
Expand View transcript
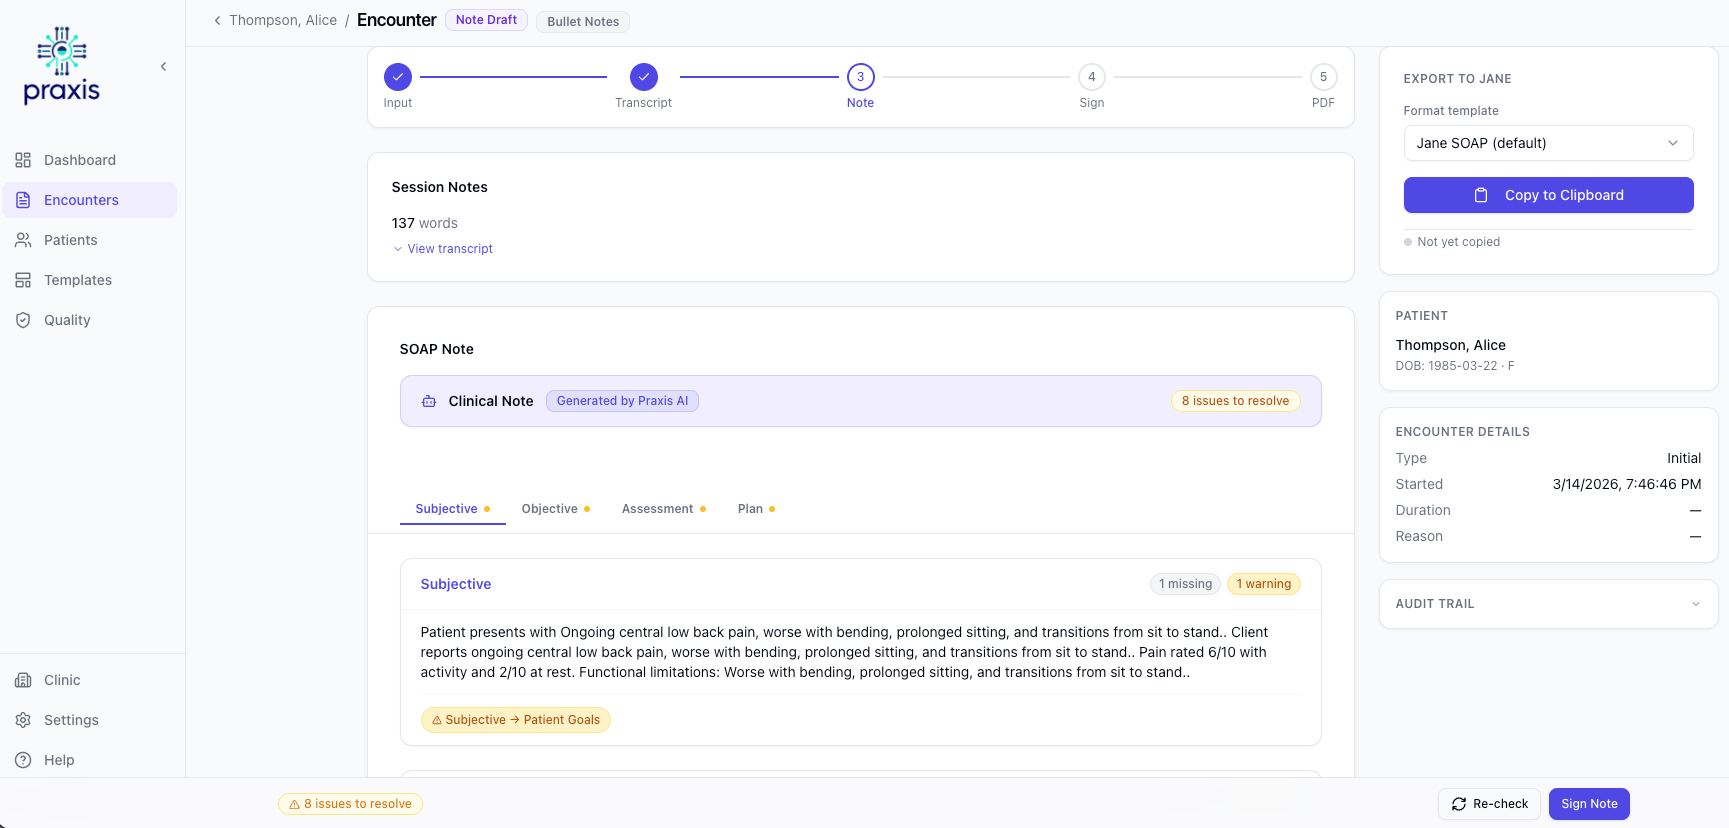click(x=449, y=249)
